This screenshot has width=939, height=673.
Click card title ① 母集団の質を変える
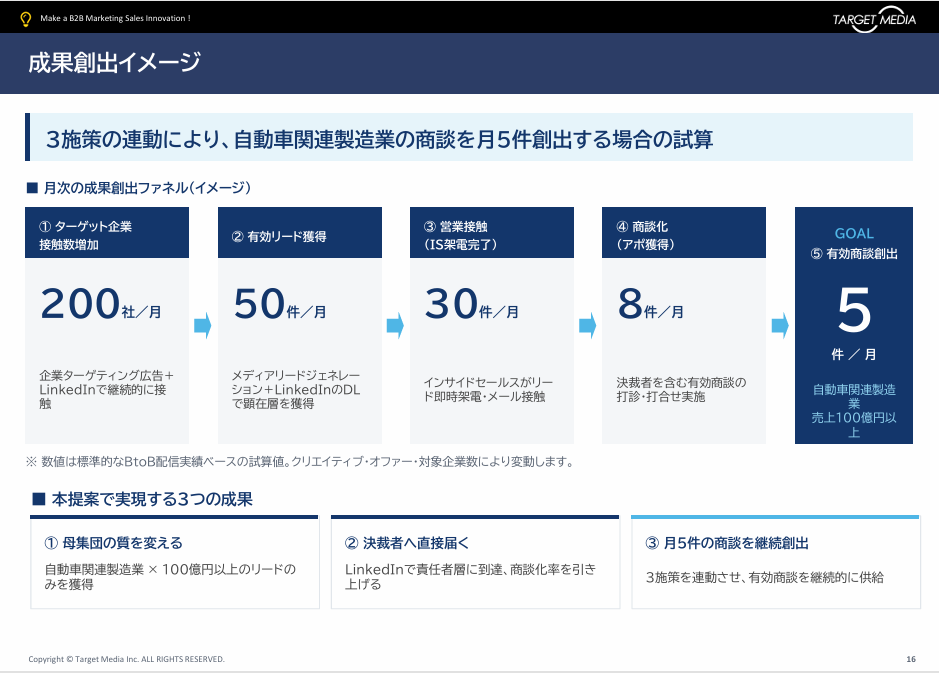(113, 543)
